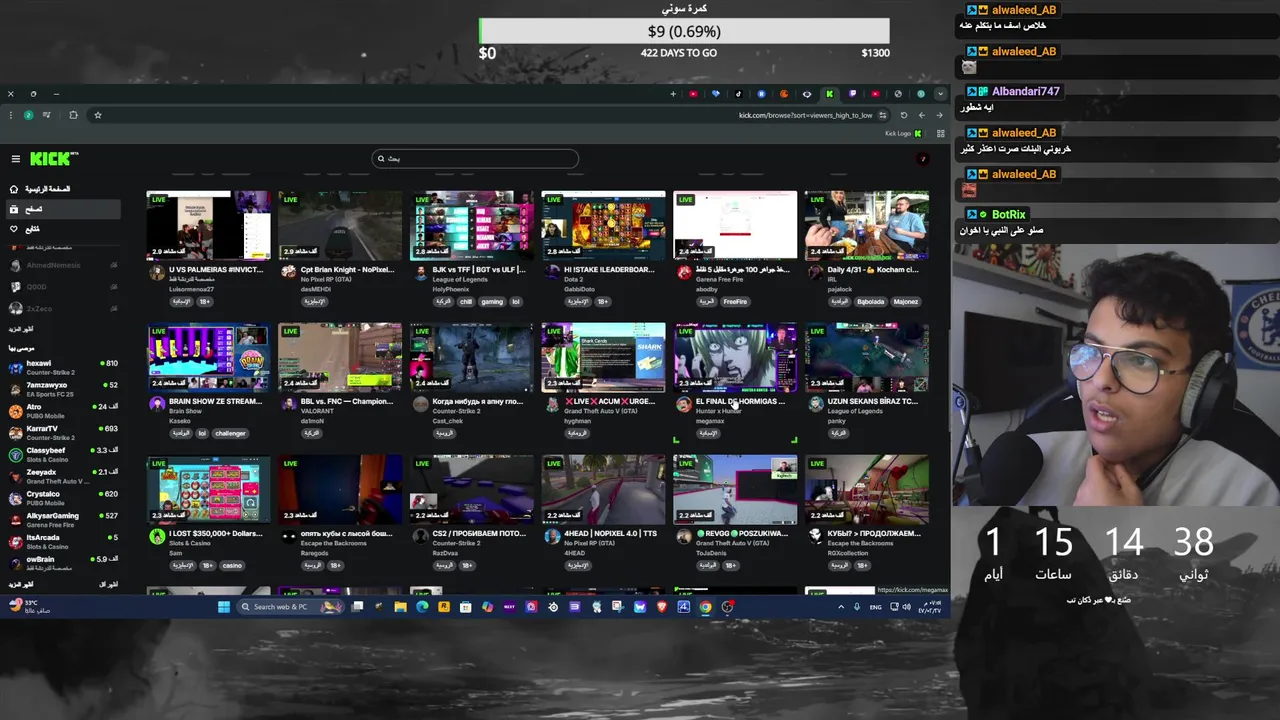
Task: Click the $9 donation goal progress bar
Action: click(684, 31)
